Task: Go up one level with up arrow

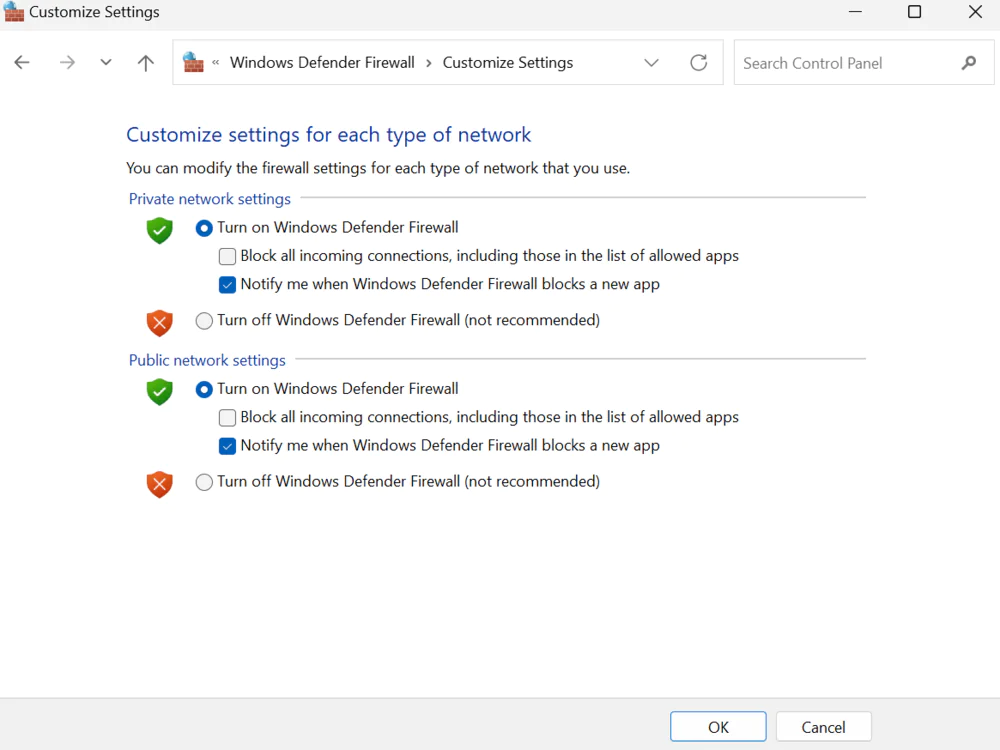Action: click(x=145, y=62)
